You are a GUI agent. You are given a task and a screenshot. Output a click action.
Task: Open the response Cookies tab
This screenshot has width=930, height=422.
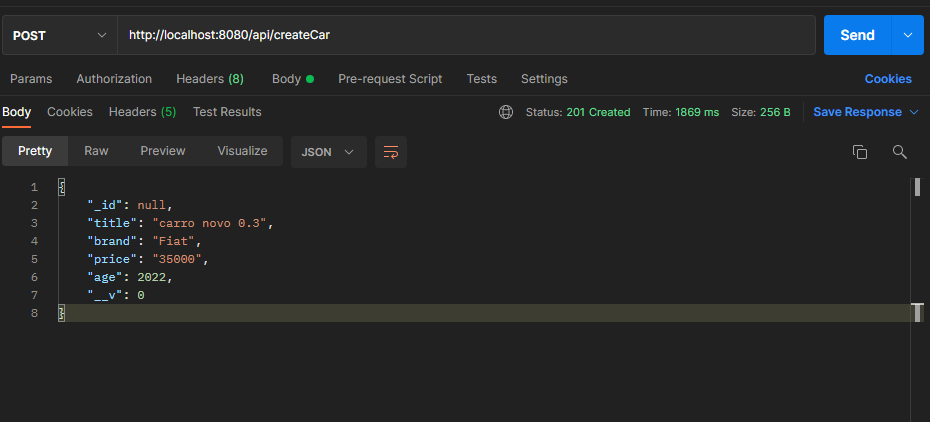(x=70, y=112)
